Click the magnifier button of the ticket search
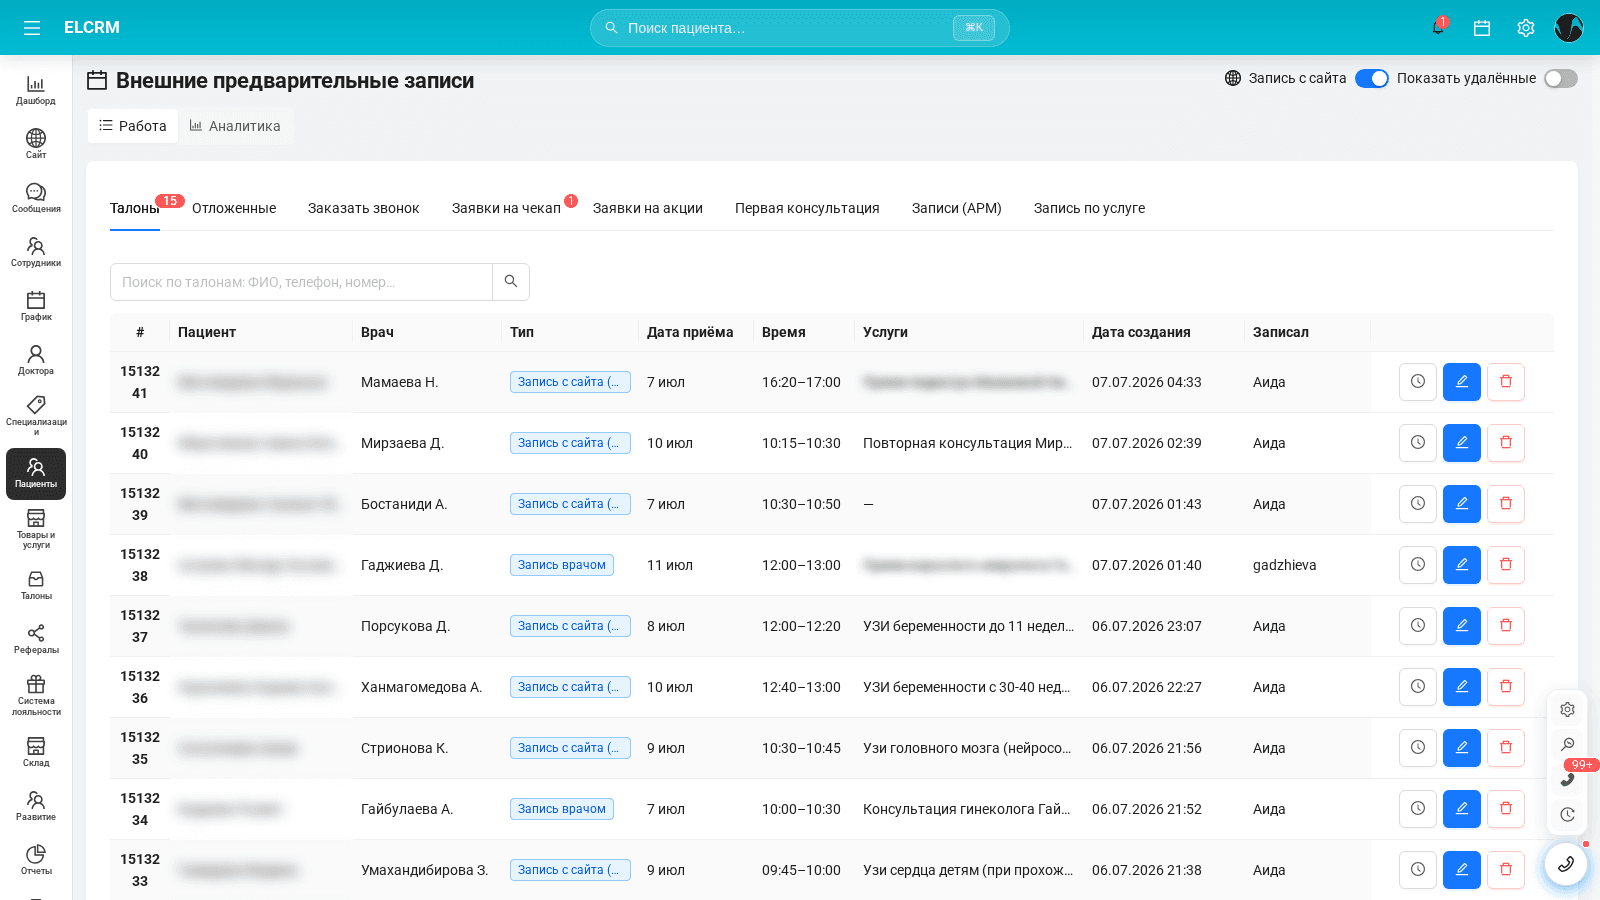The height and width of the screenshot is (900, 1600). coord(511,282)
